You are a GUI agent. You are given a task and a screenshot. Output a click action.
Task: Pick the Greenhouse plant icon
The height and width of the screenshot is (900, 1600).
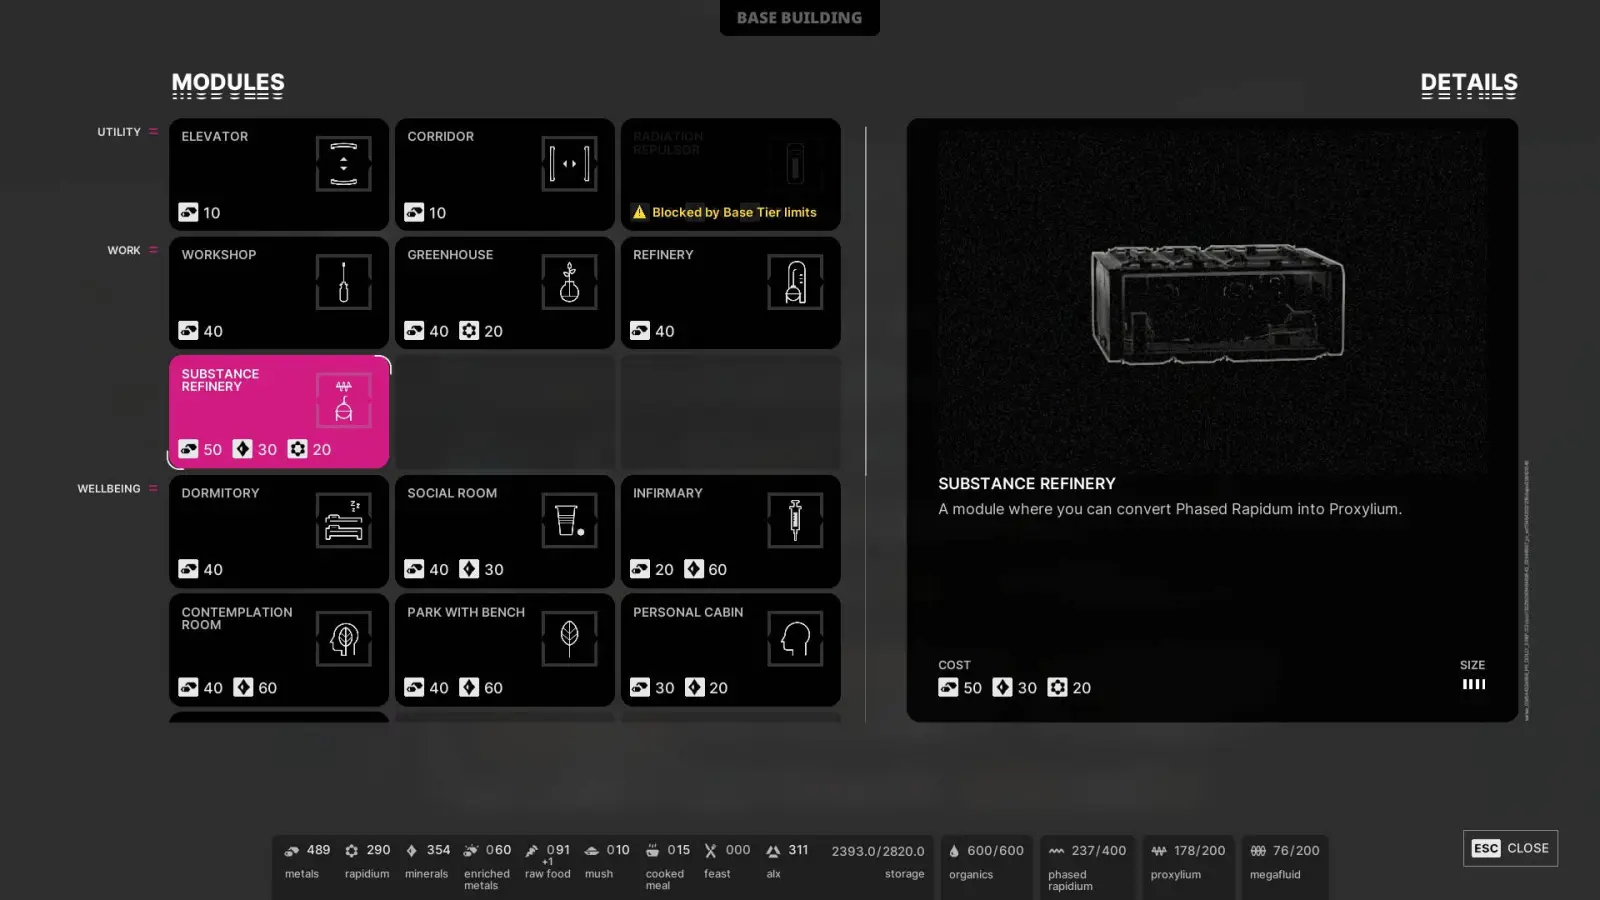click(x=570, y=282)
